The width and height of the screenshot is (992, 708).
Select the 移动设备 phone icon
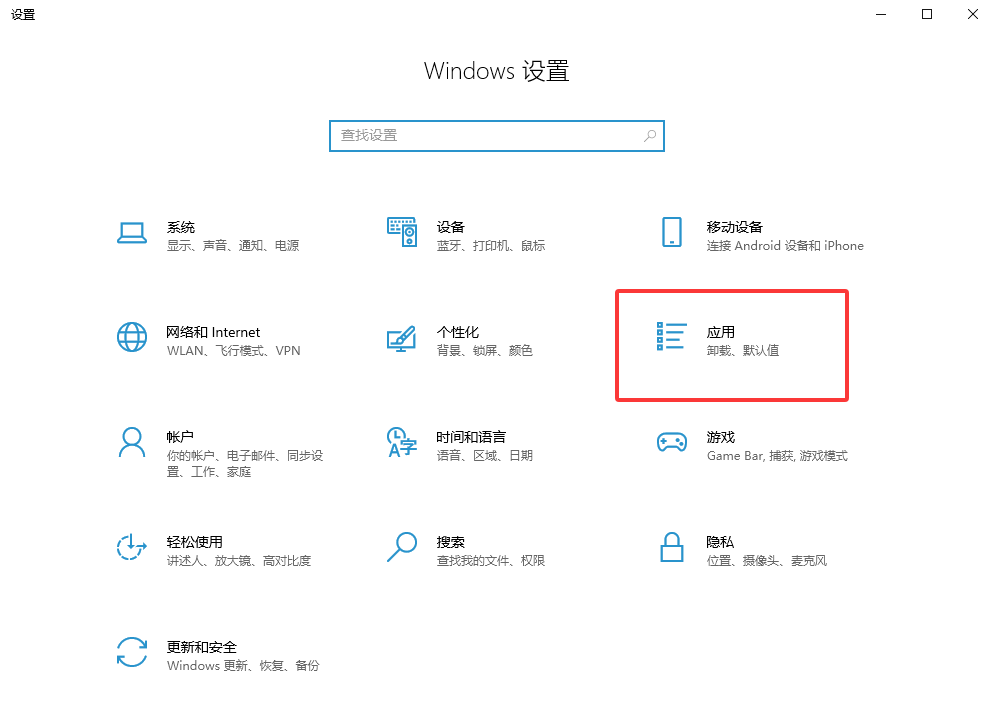coord(671,232)
